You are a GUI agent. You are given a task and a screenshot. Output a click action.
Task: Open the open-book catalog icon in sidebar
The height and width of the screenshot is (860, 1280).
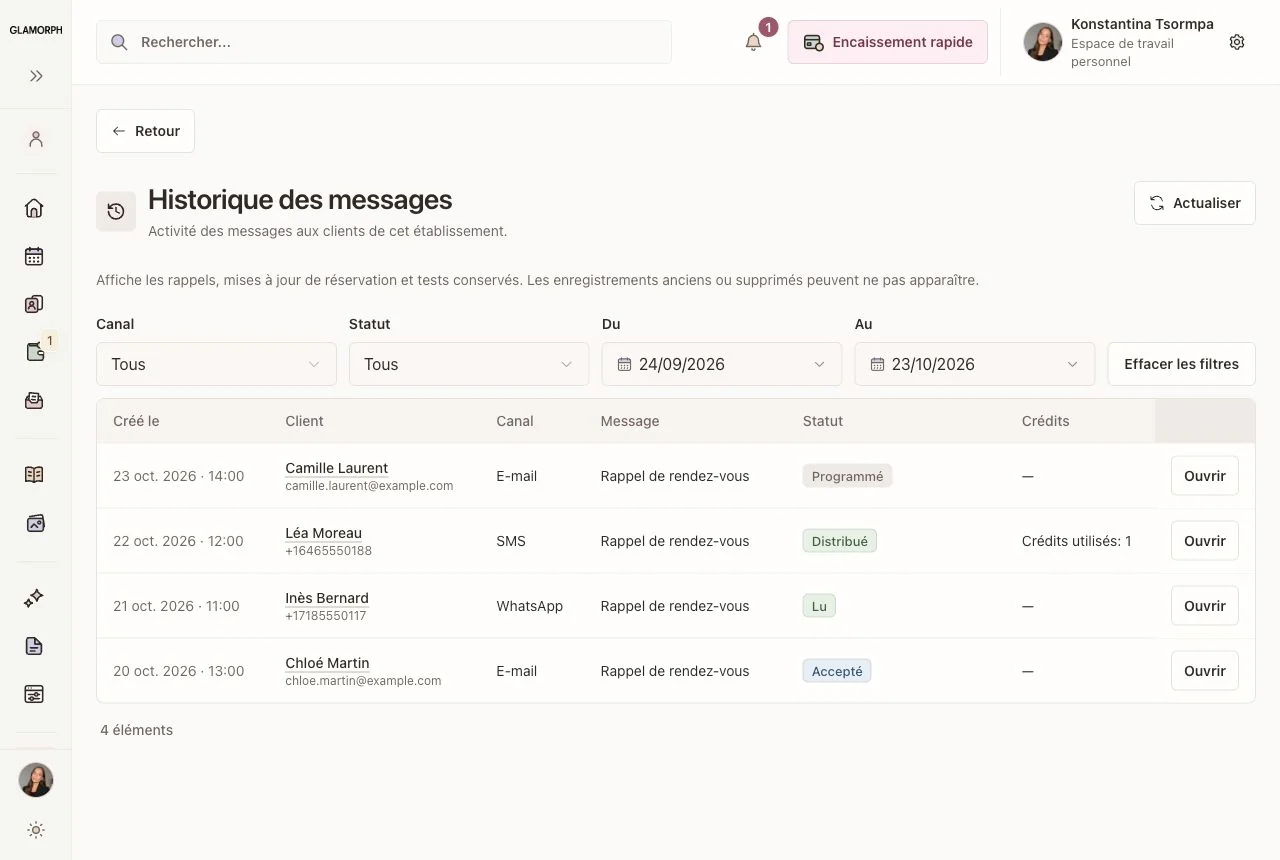[34, 474]
